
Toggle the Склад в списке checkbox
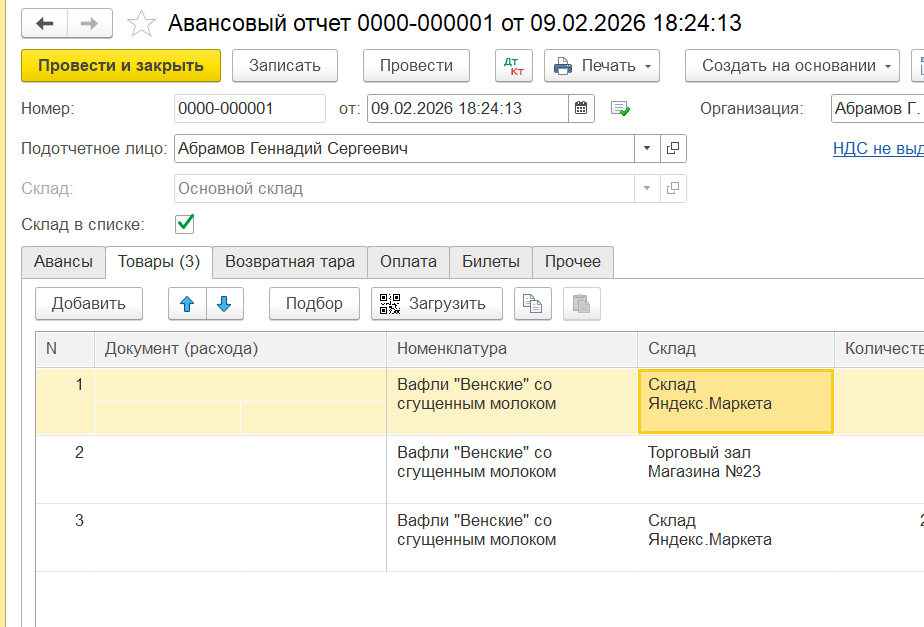tap(184, 224)
